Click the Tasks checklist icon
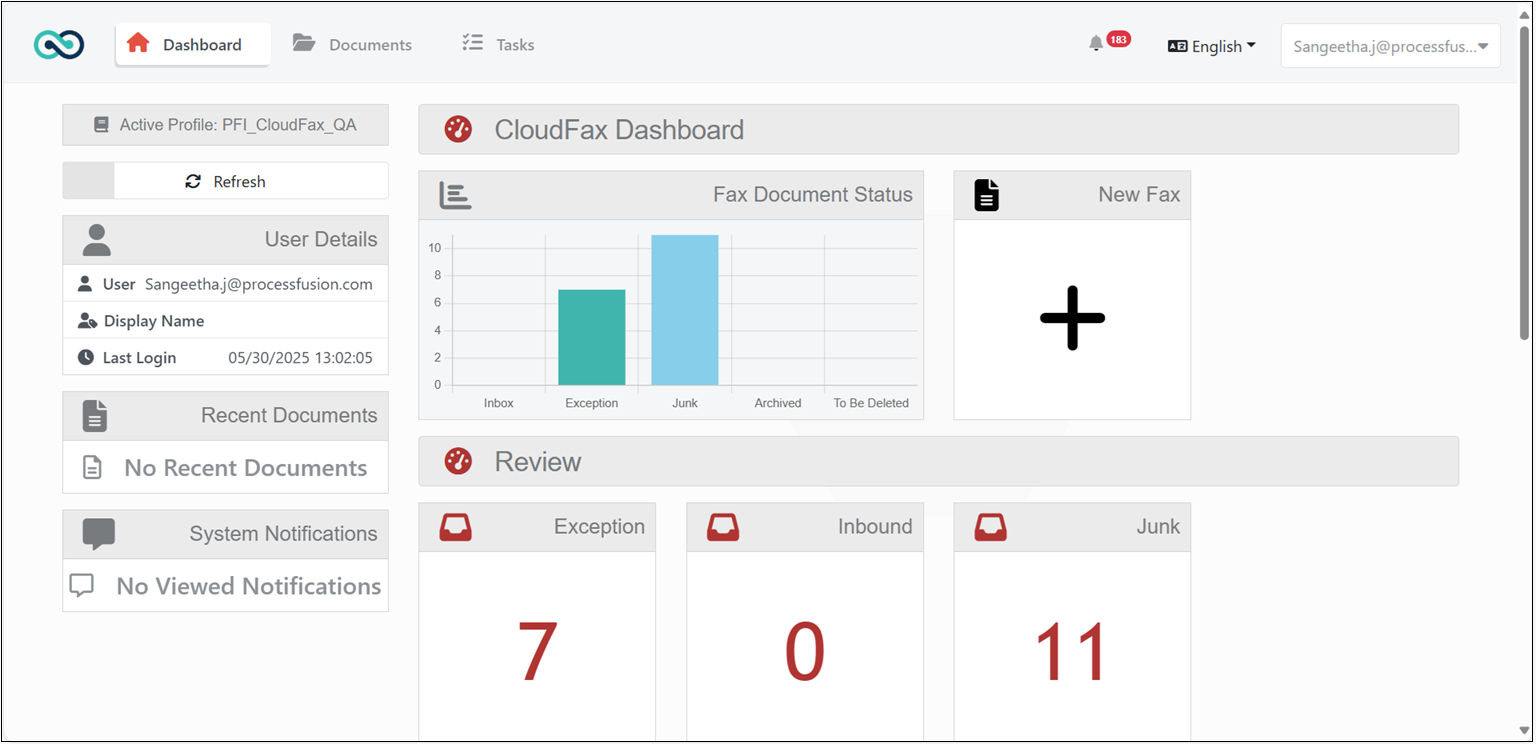Screen dimensions: 1536x744 pyautogui.click(x=472, y=43)
